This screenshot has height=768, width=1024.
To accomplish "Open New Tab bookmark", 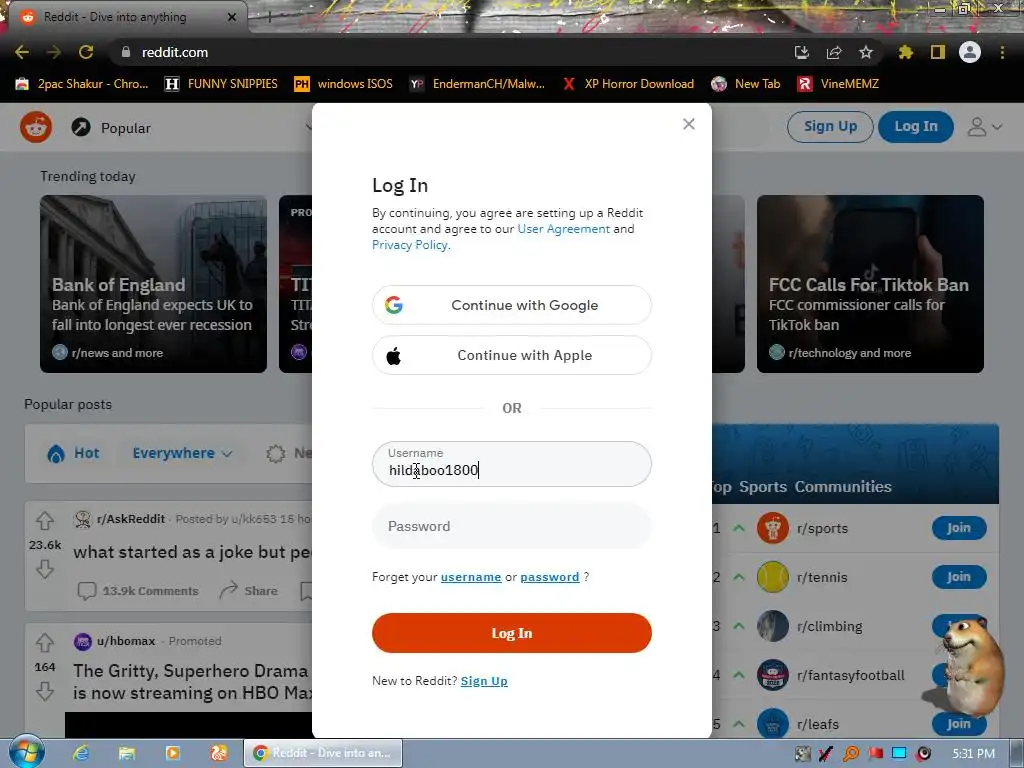I will point(746,84).
